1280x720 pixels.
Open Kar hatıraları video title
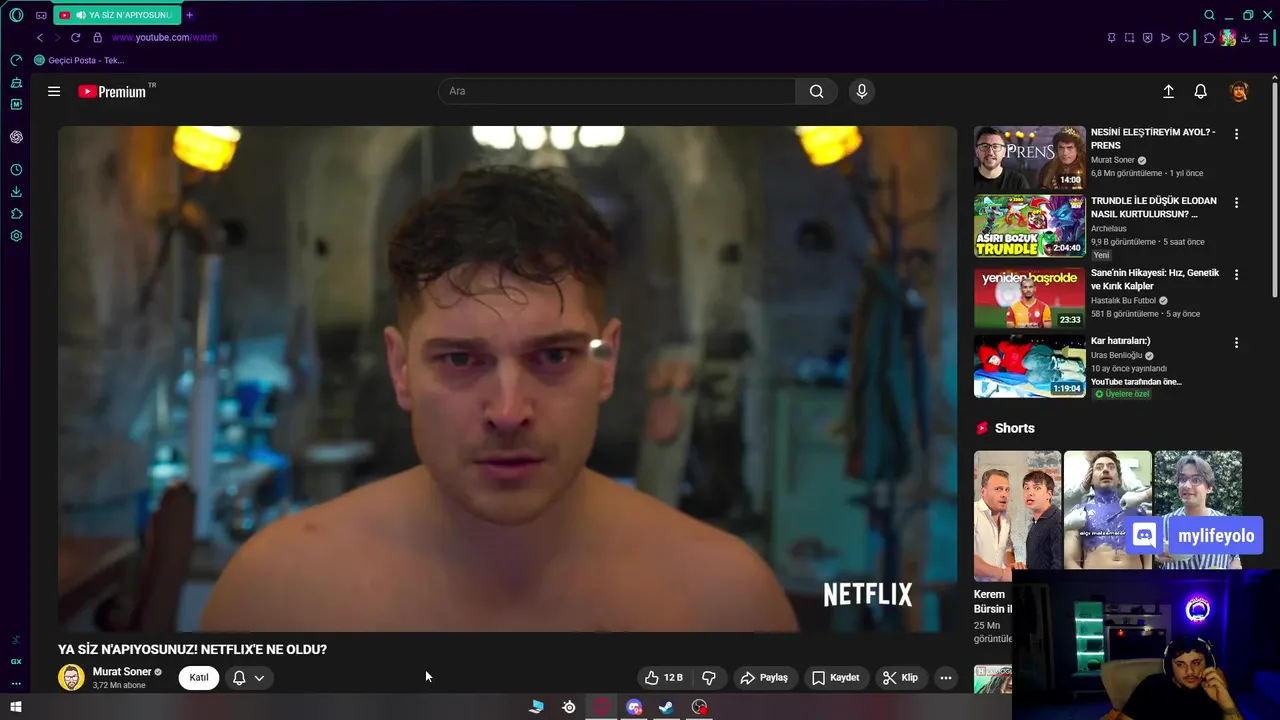[1120, 341]
